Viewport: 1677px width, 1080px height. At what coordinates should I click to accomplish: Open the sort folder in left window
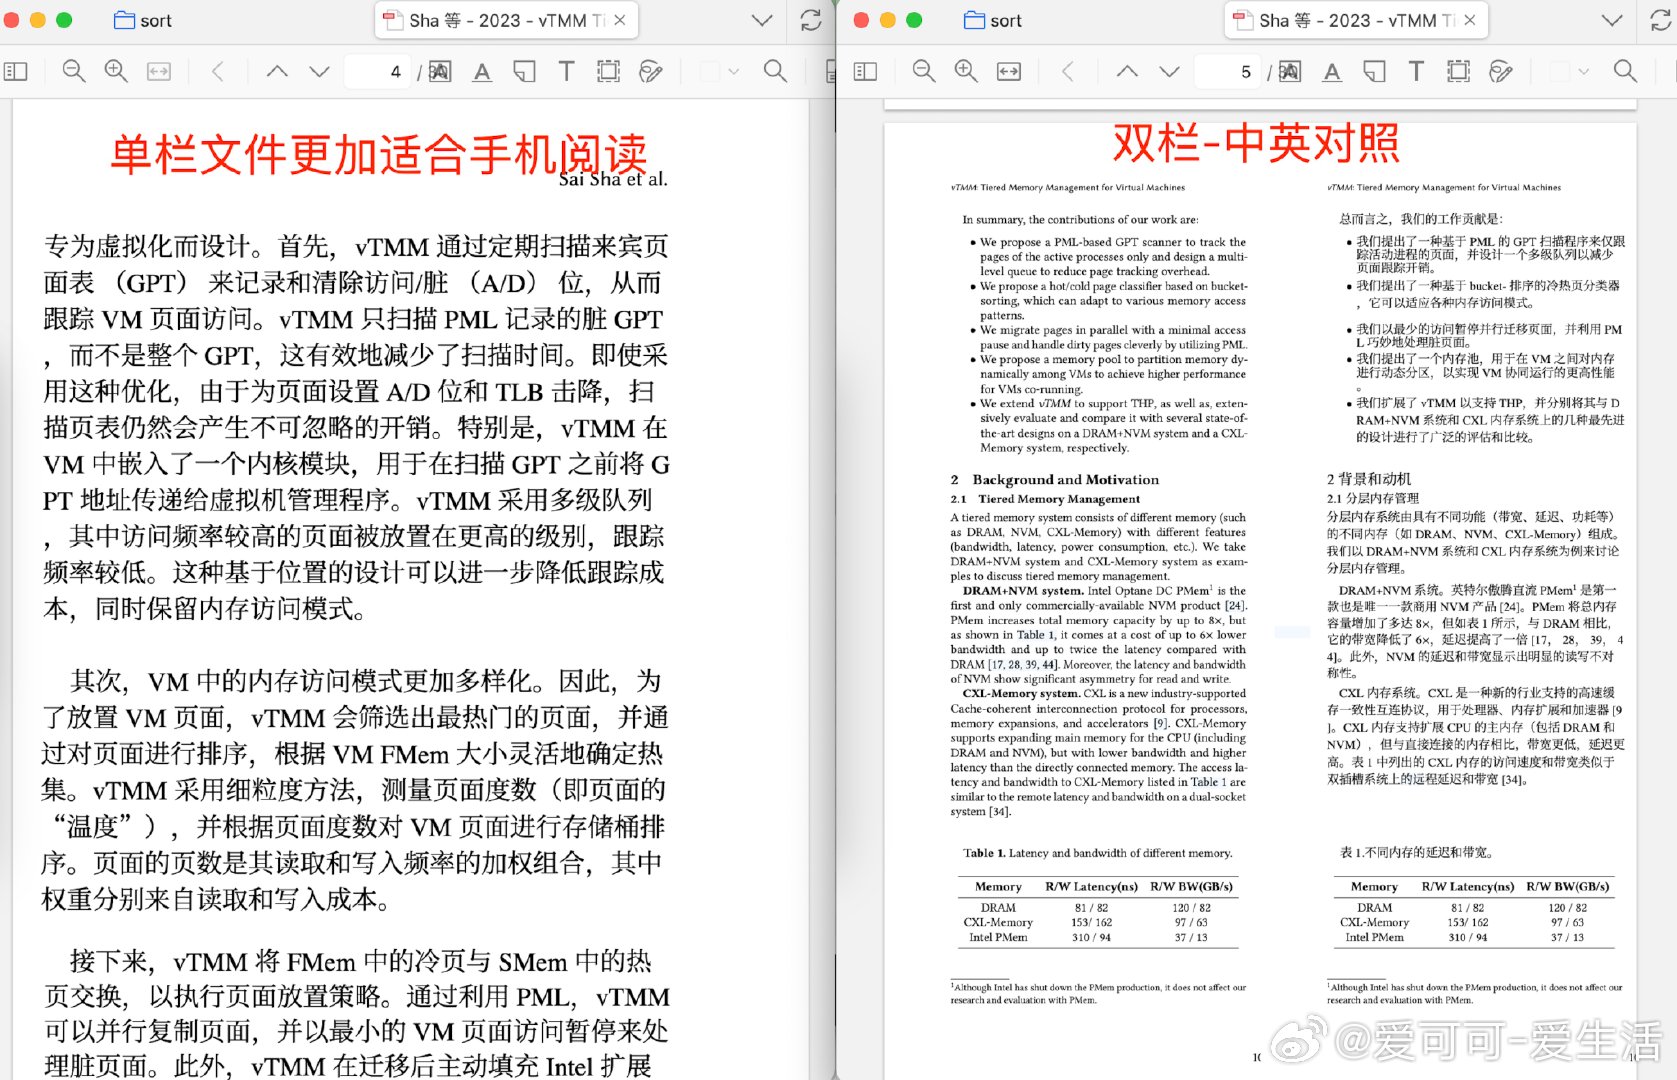coord(142,20)
